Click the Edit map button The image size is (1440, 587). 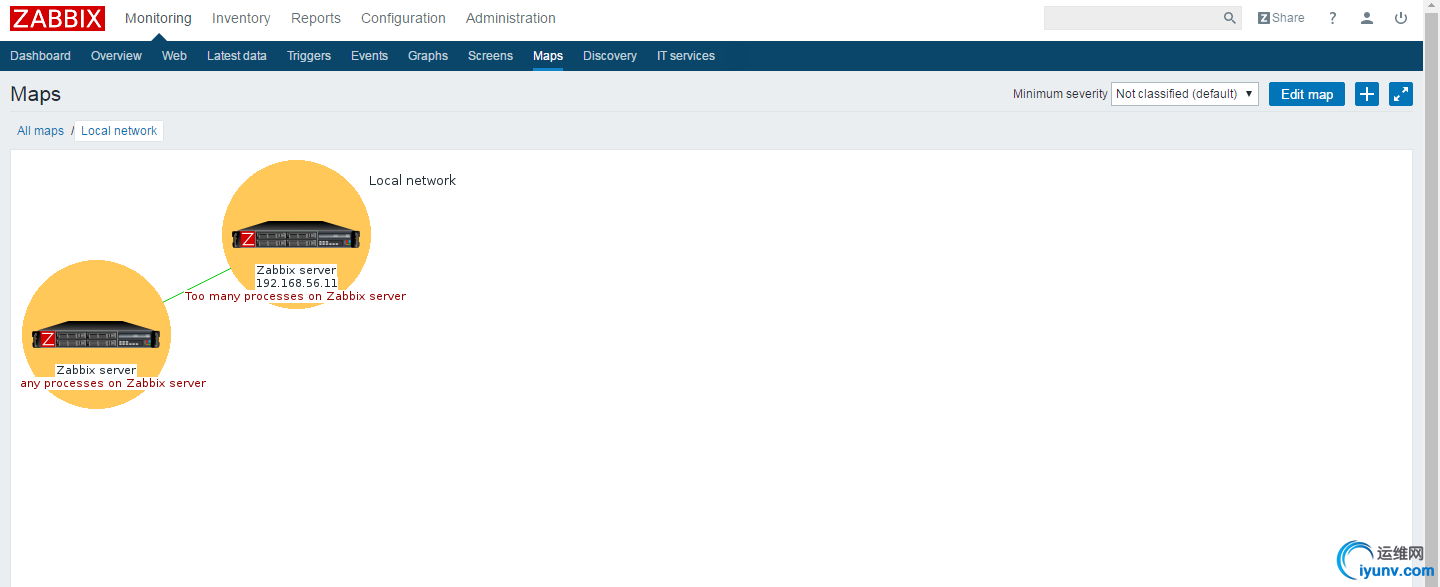1307,94
